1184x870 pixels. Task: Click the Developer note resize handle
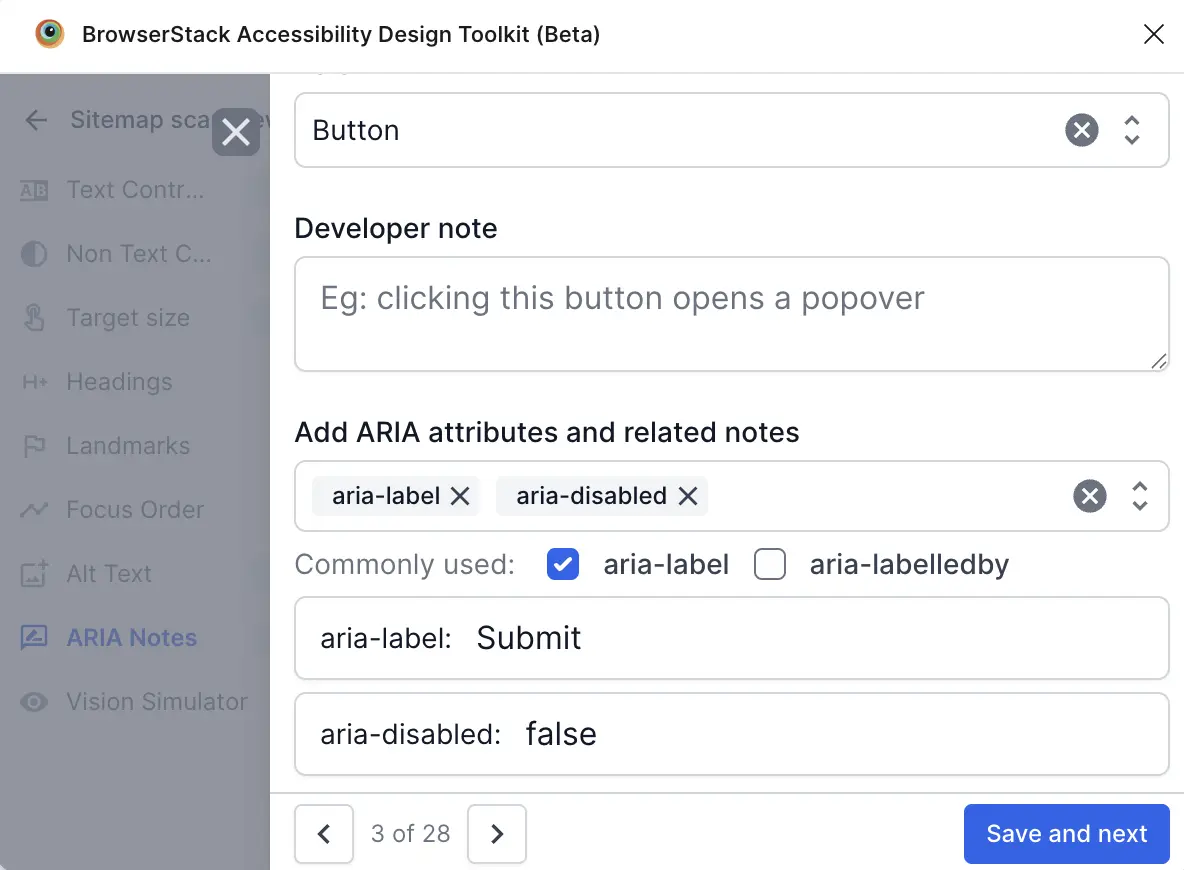[x=1158, y=362]
